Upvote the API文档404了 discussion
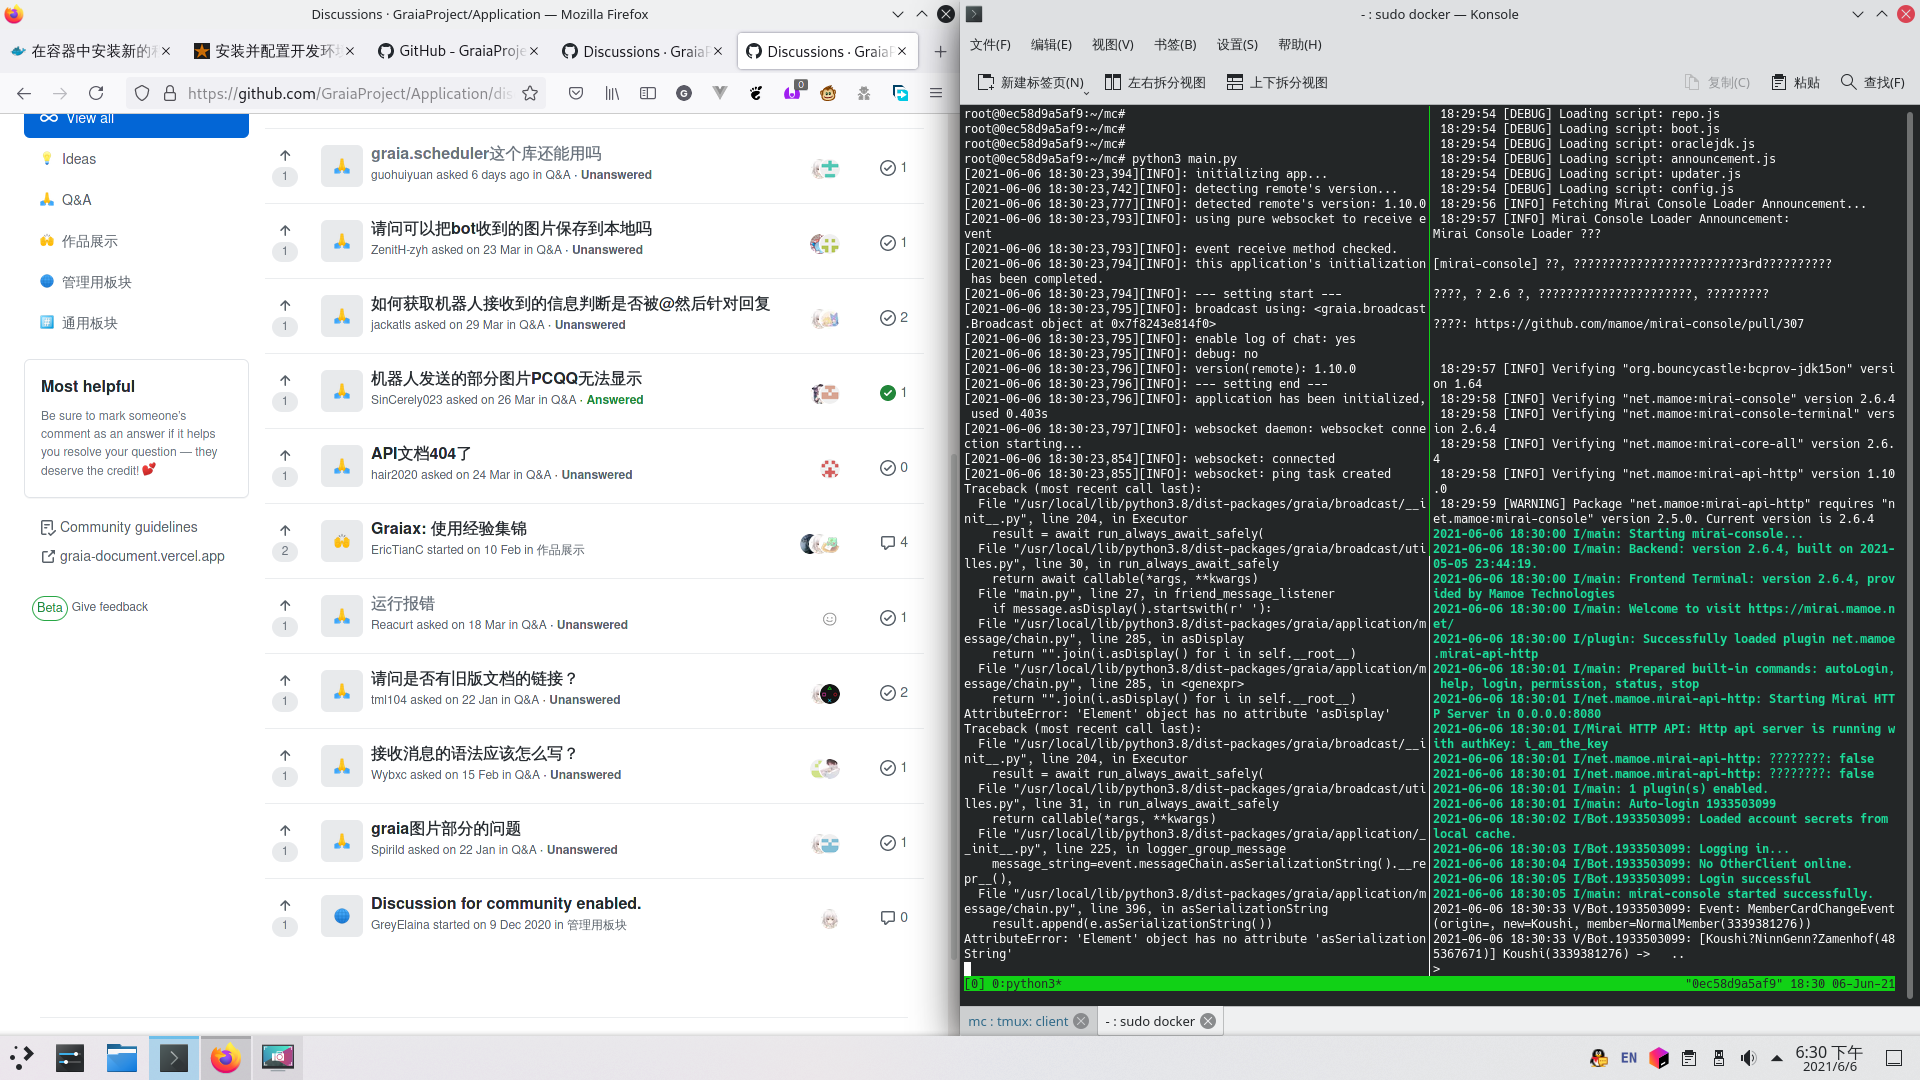 pyautogui.click(x=285, y=455)
